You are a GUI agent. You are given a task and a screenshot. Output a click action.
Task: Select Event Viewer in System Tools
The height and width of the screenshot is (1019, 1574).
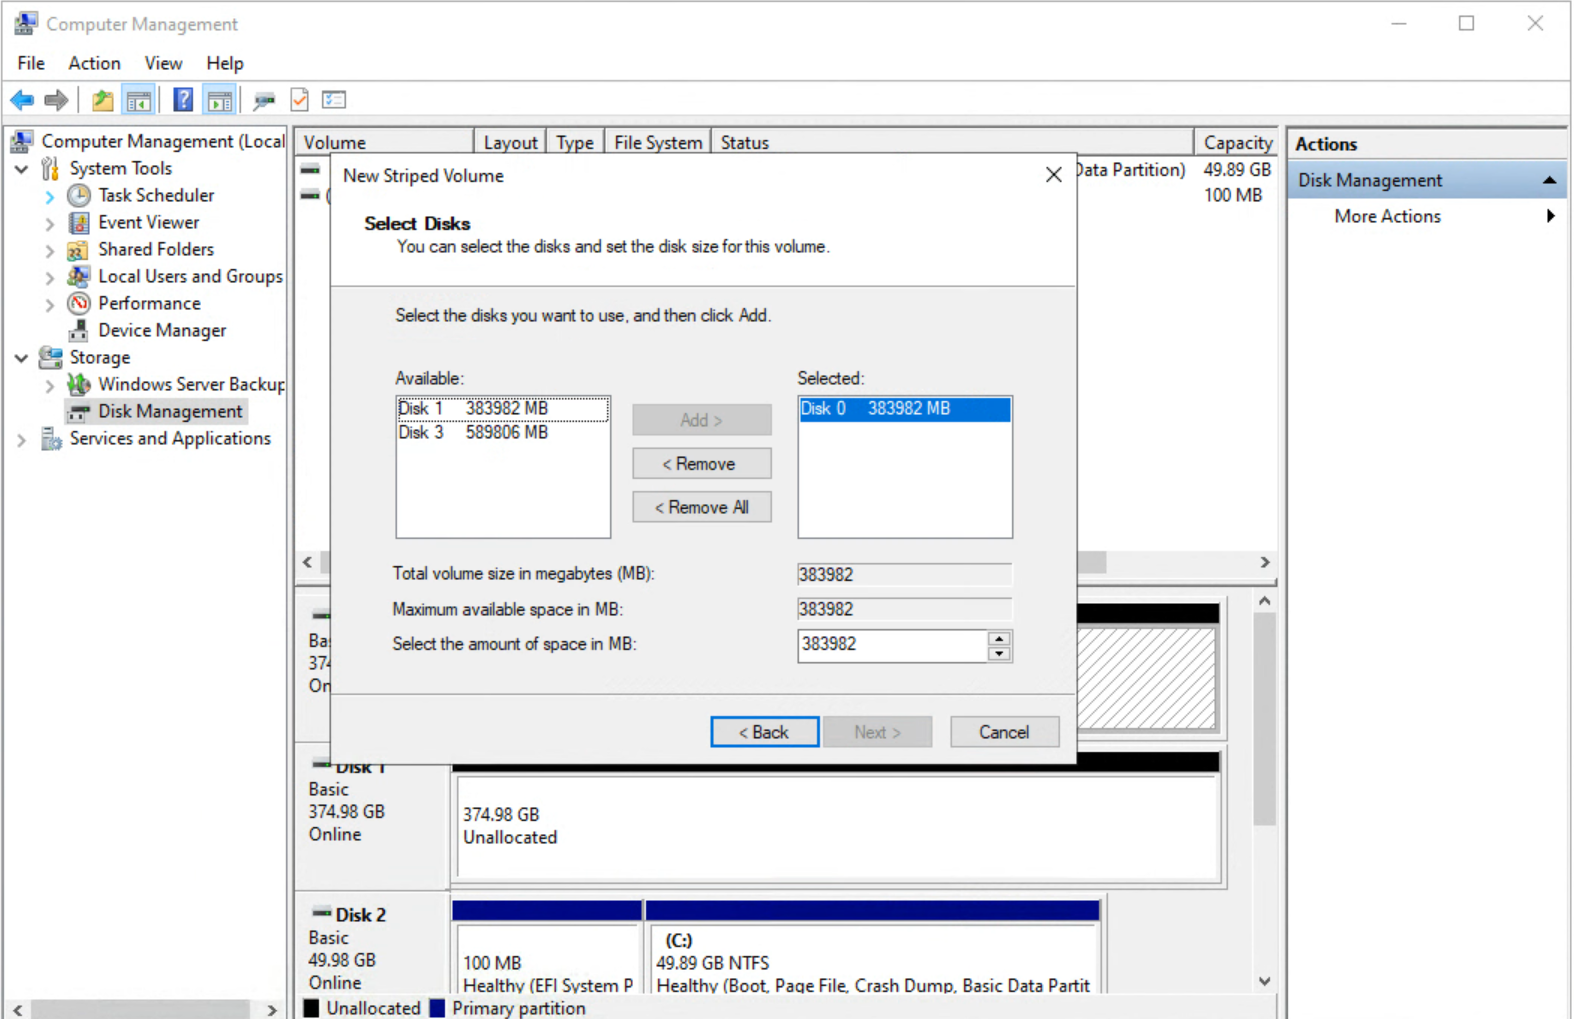coord(148,222)
